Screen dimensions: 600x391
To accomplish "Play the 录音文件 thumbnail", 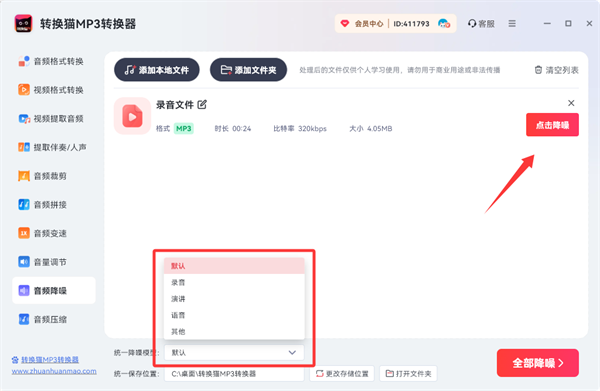I will pyautogui.click(x=132, y=116).
